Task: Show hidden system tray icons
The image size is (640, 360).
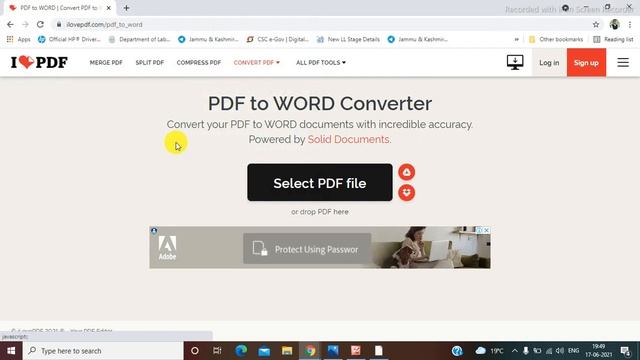Action: [514, 351]
